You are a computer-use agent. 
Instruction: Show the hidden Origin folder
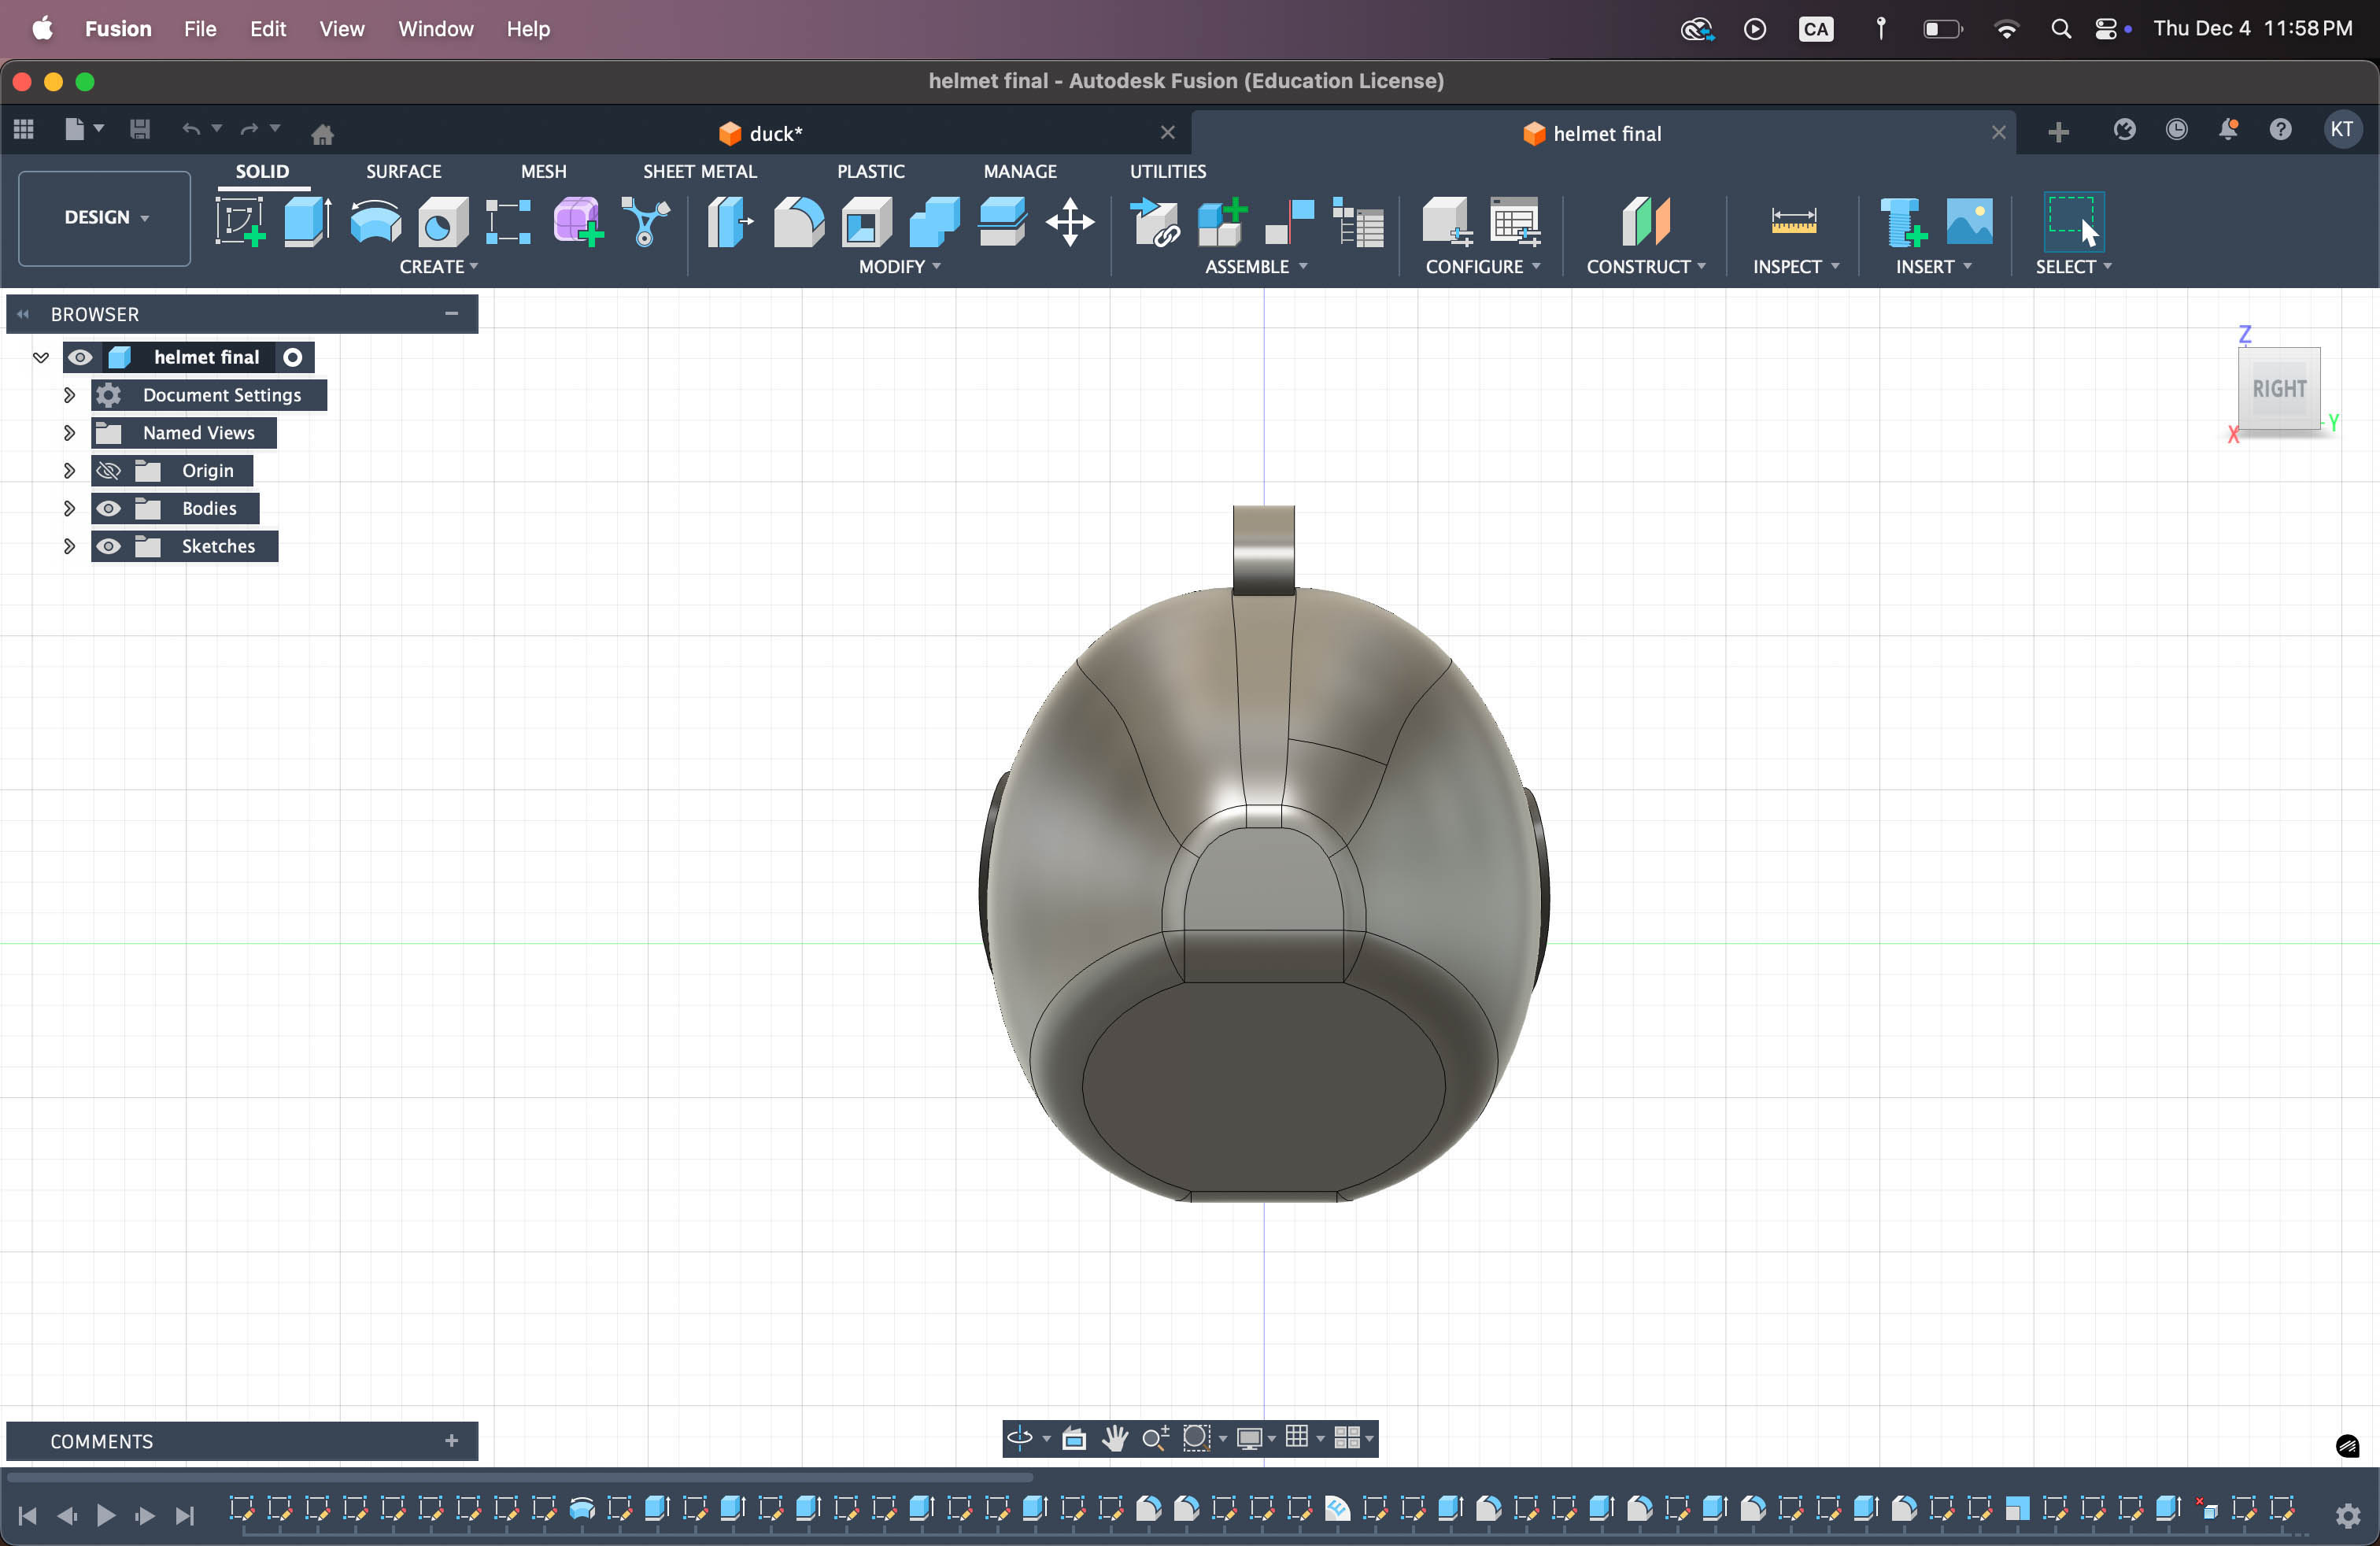pos(109,470)
